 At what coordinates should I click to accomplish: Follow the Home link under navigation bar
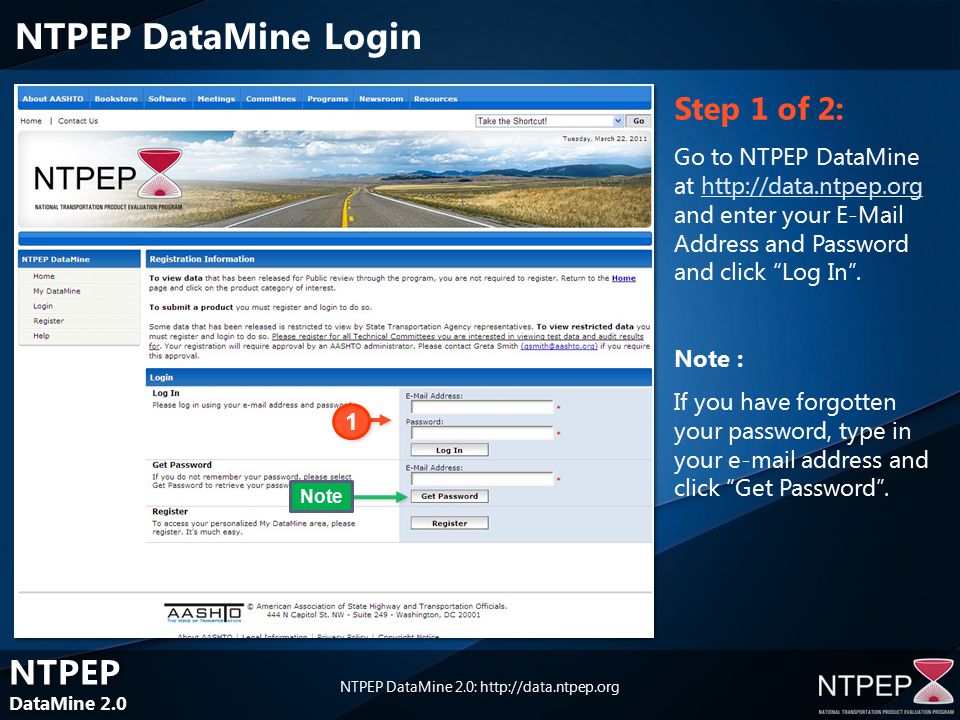pos(31,121)
